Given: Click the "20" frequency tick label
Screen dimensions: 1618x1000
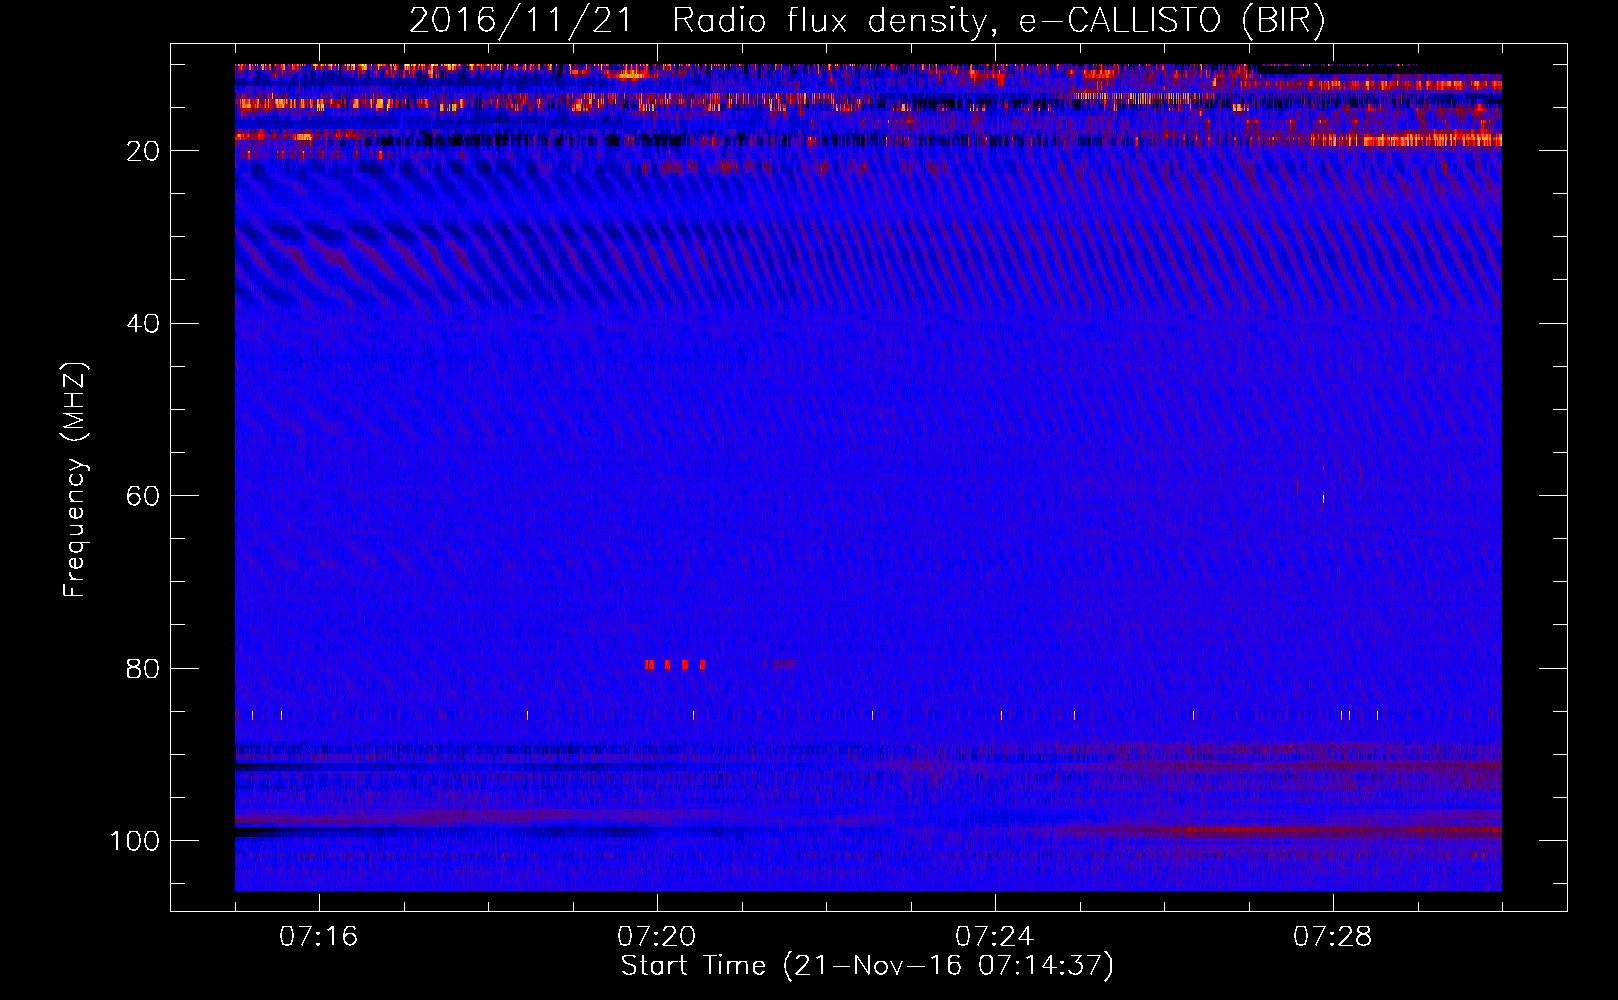Looking at the screenshot, I should 144,151.
